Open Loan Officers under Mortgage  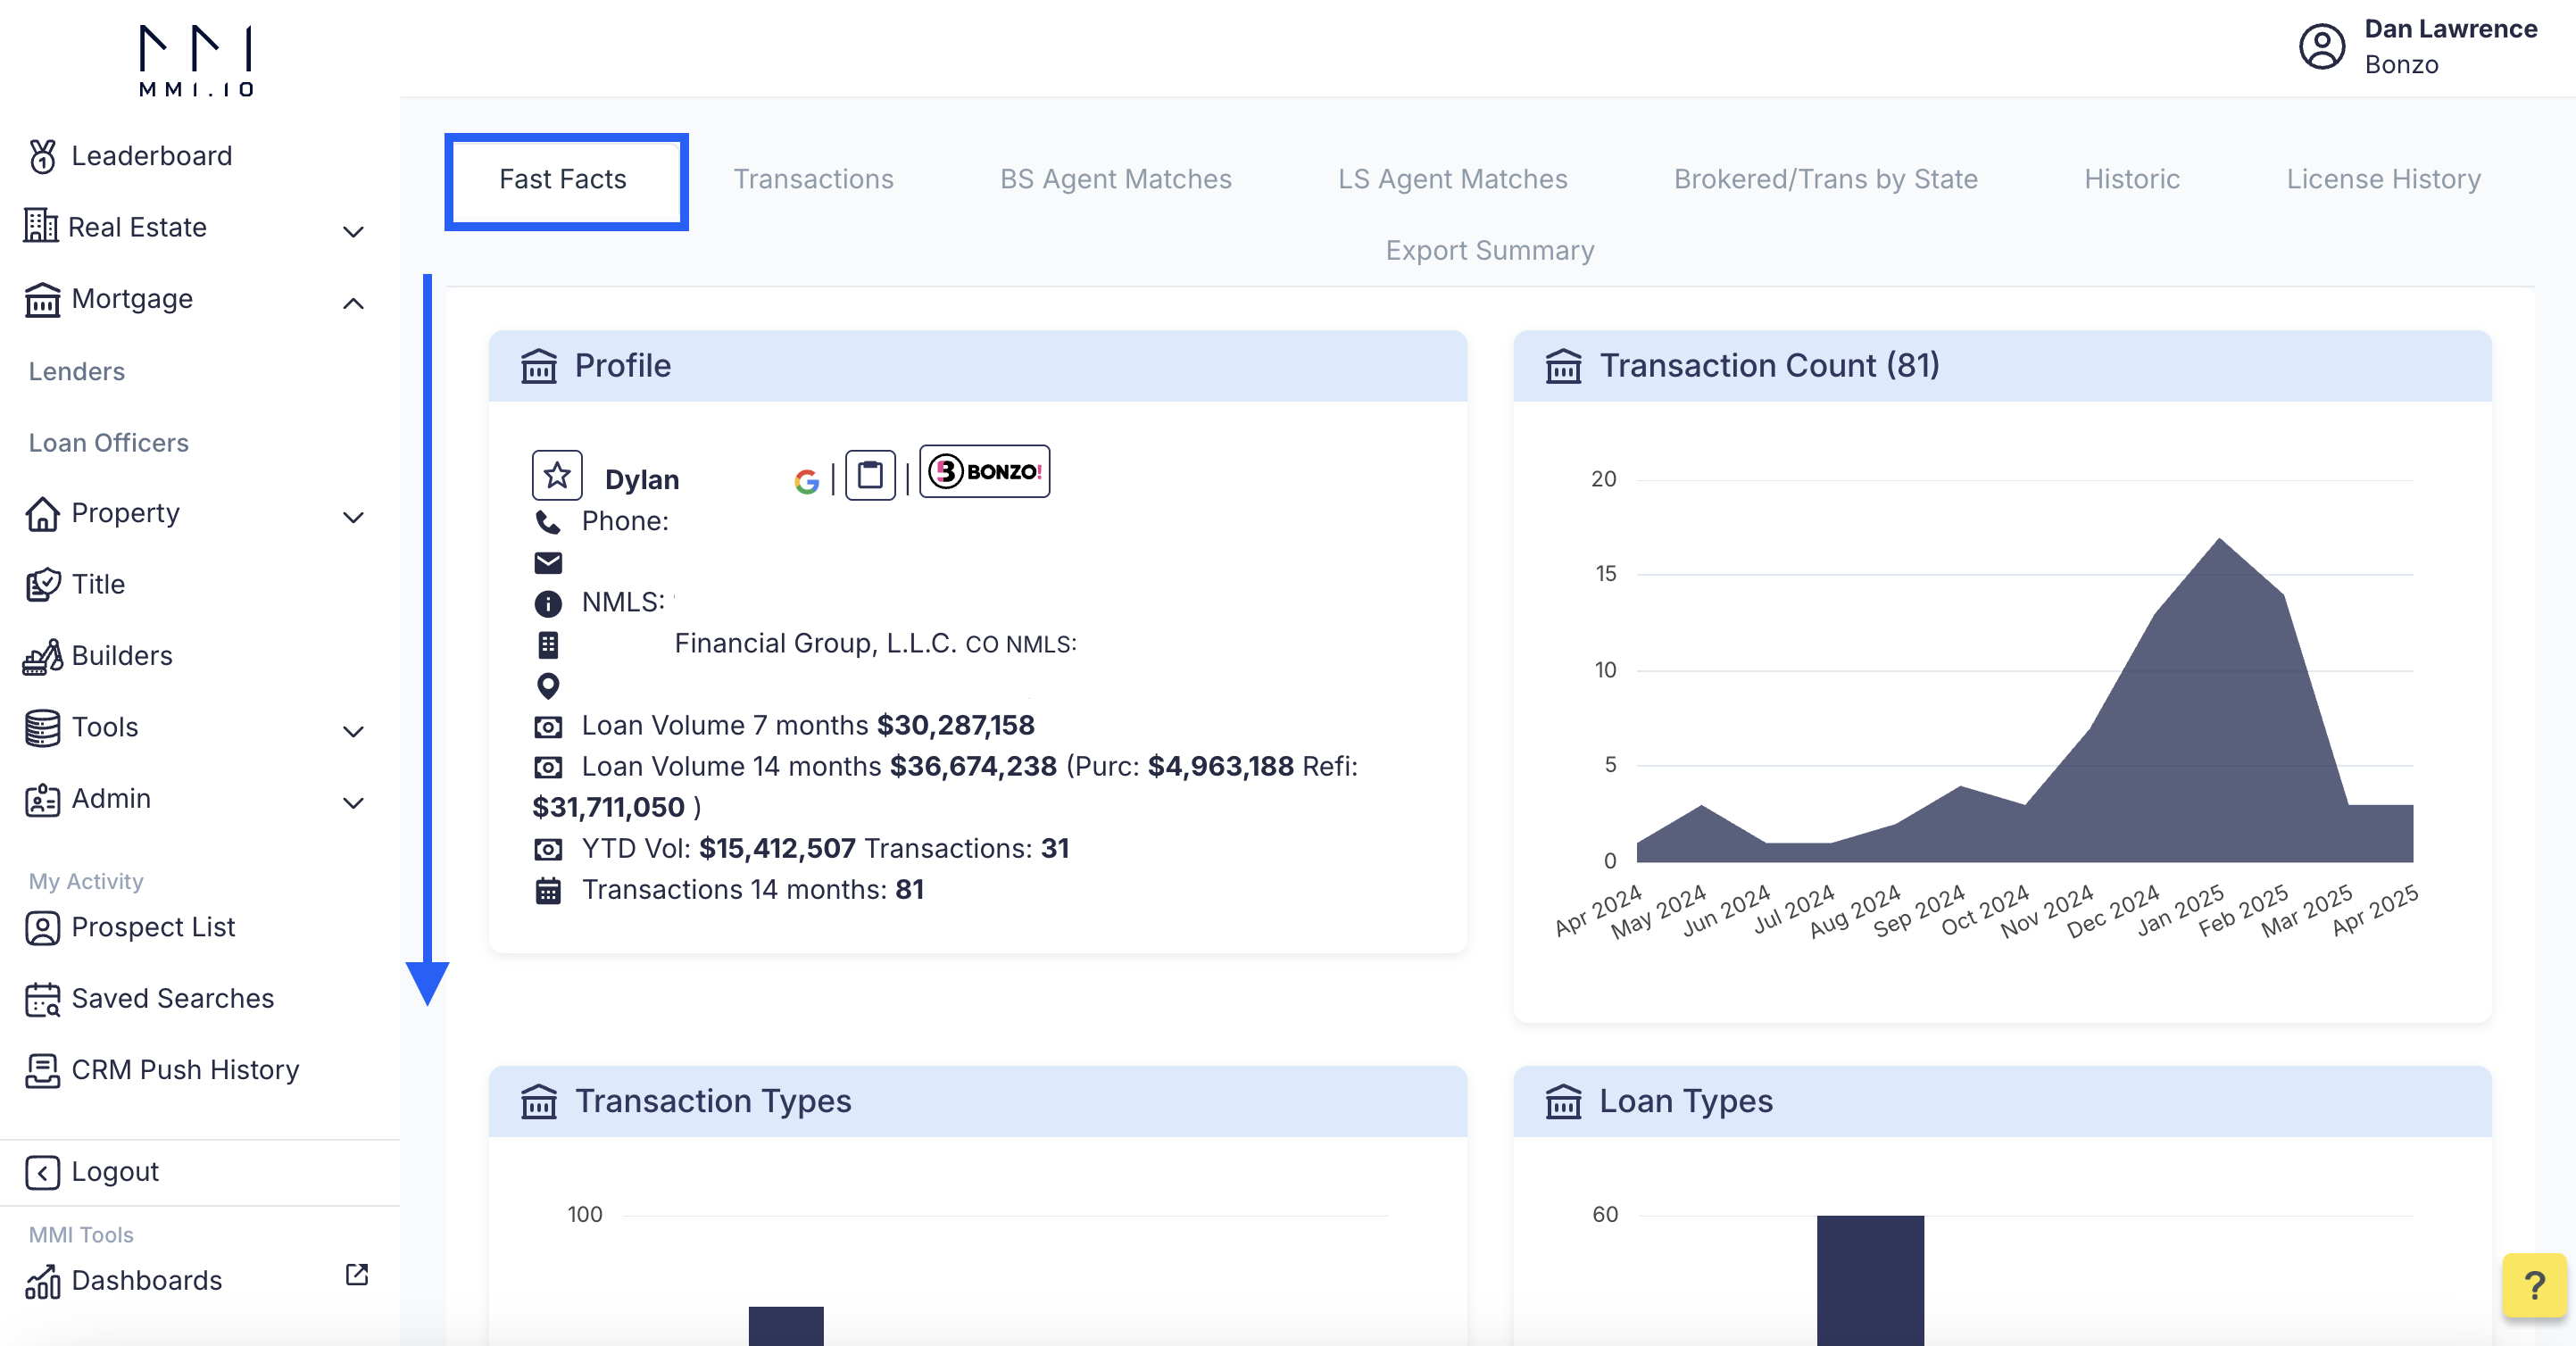[x=109, y=442]
